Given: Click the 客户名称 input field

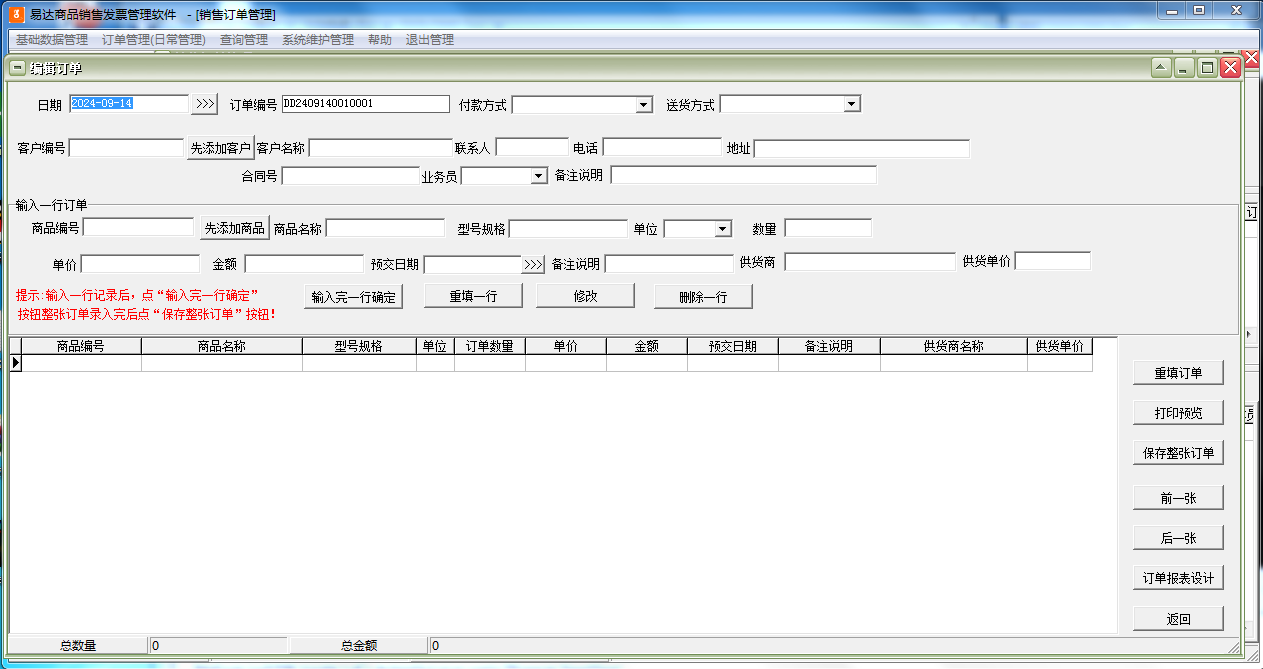Looking at the screenshot, I should pos(381,148).
